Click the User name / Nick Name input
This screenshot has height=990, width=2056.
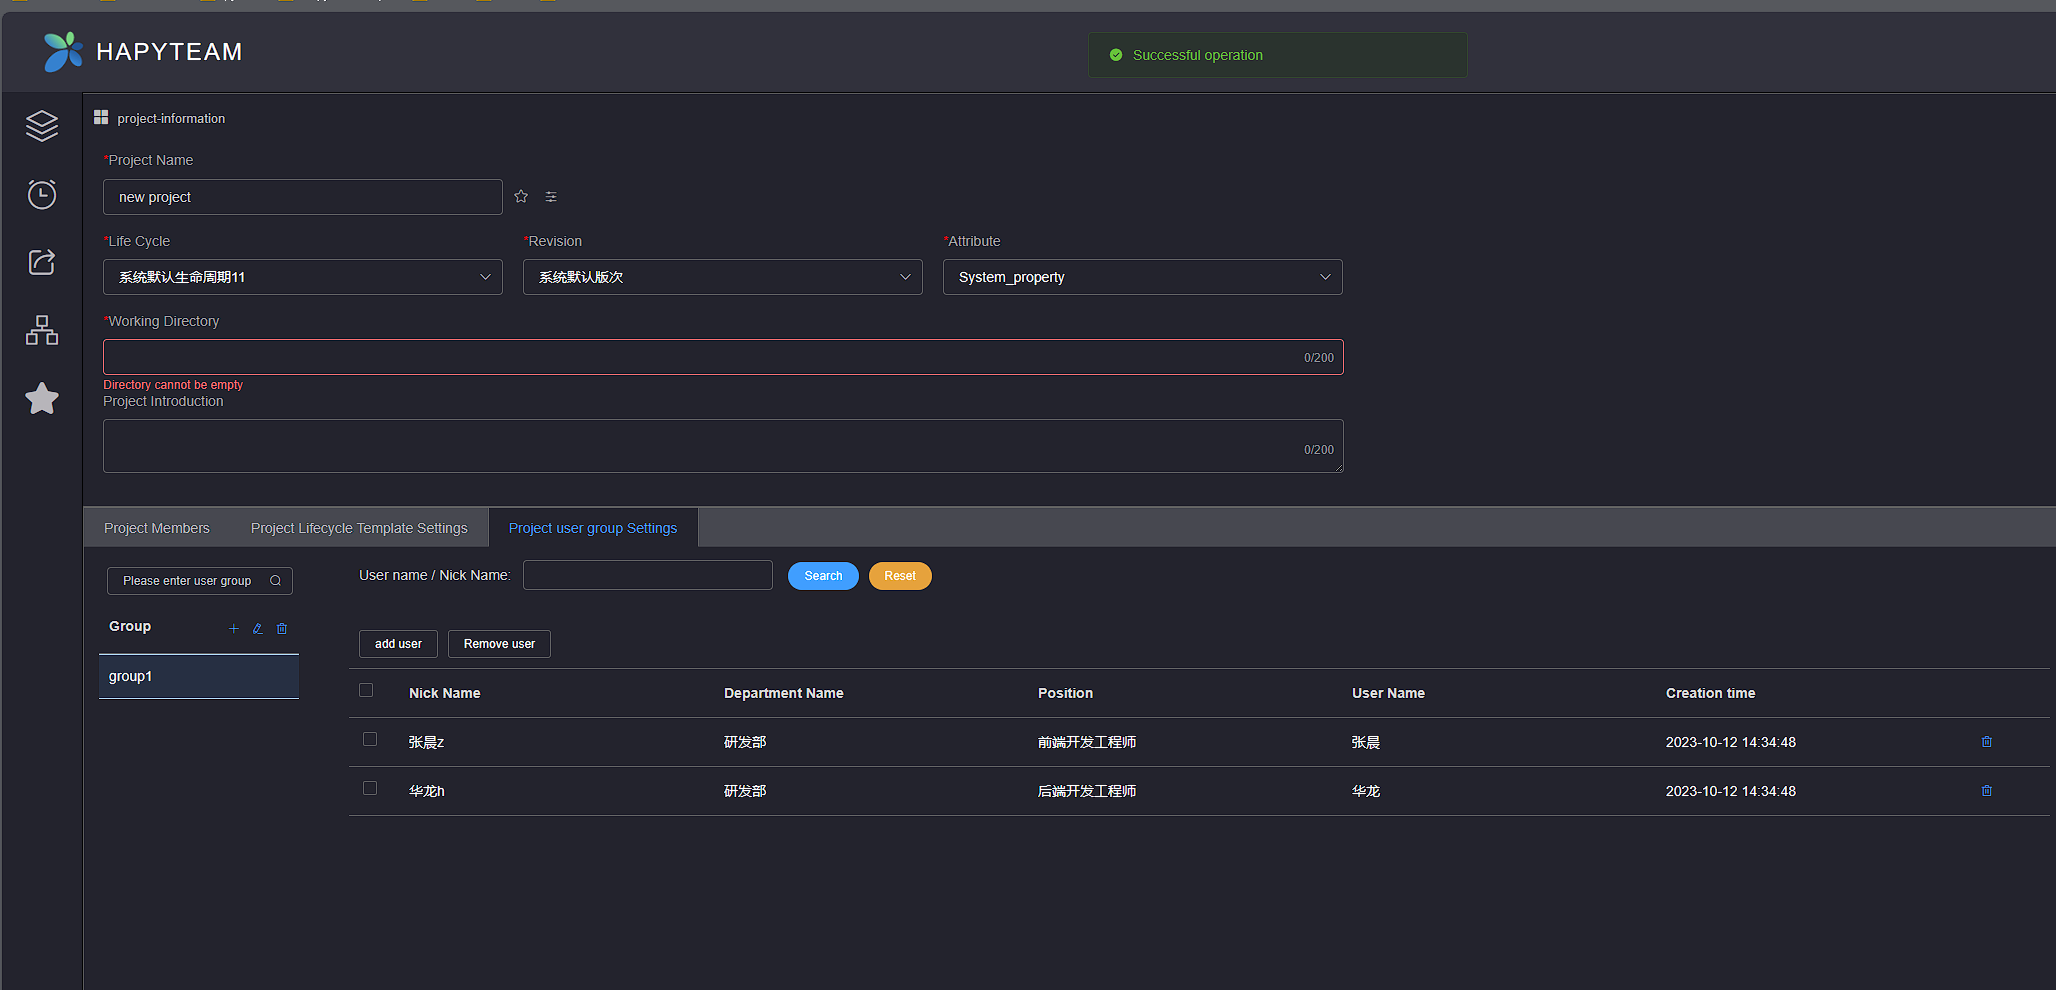point(648,575)
